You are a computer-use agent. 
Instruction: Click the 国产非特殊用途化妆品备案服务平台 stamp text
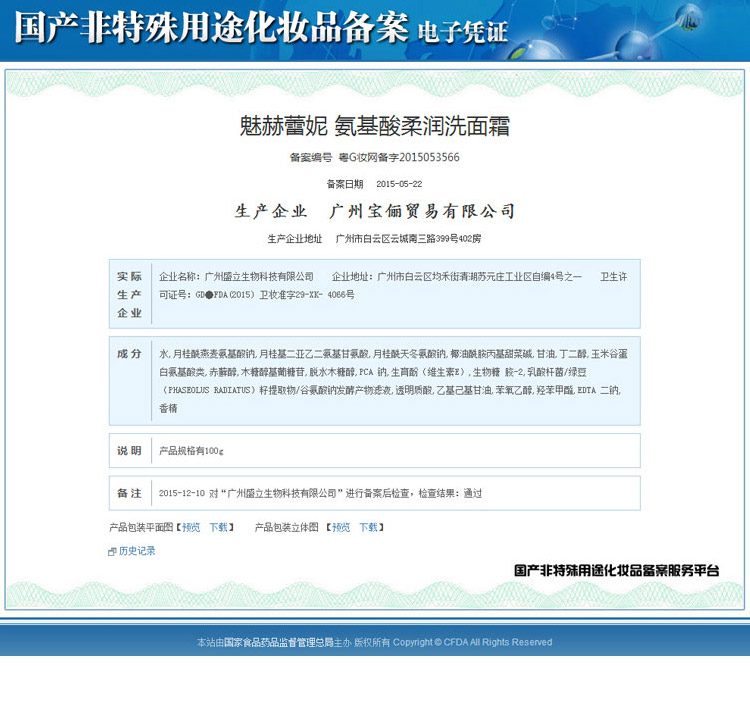point(617,570)
